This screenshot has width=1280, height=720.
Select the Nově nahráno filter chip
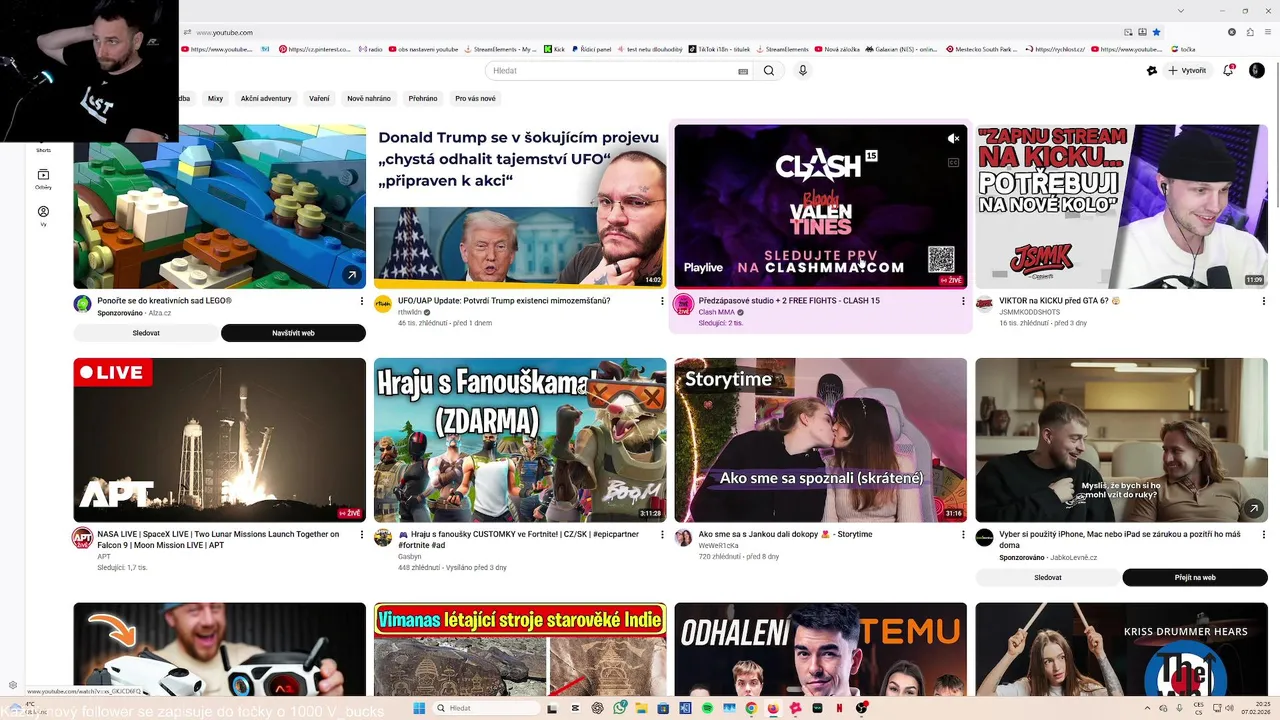click(369, 99)
